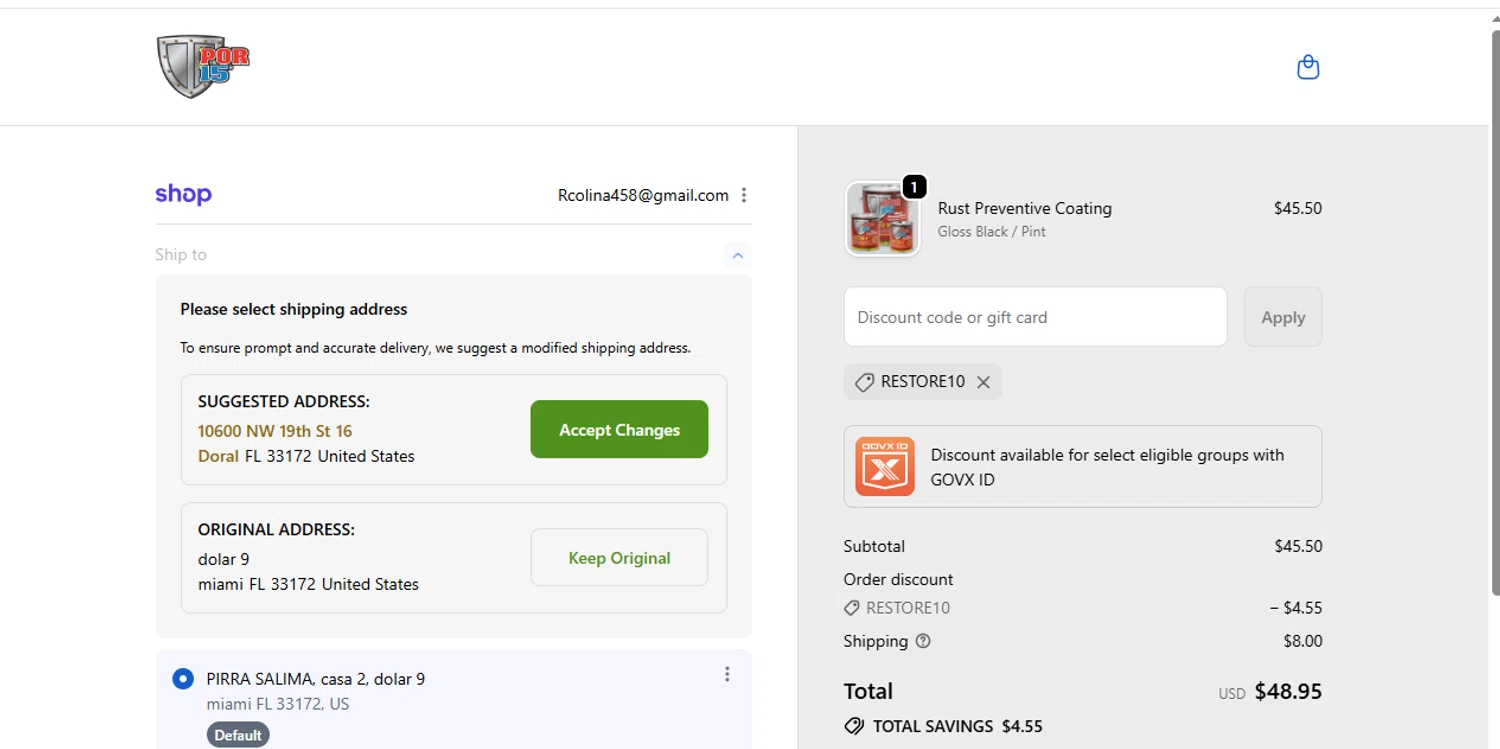Click the suggested address "10600 NW 19th St 16"
The height and width of the screenshot is (749, 1500).
(x=275, y=431)
